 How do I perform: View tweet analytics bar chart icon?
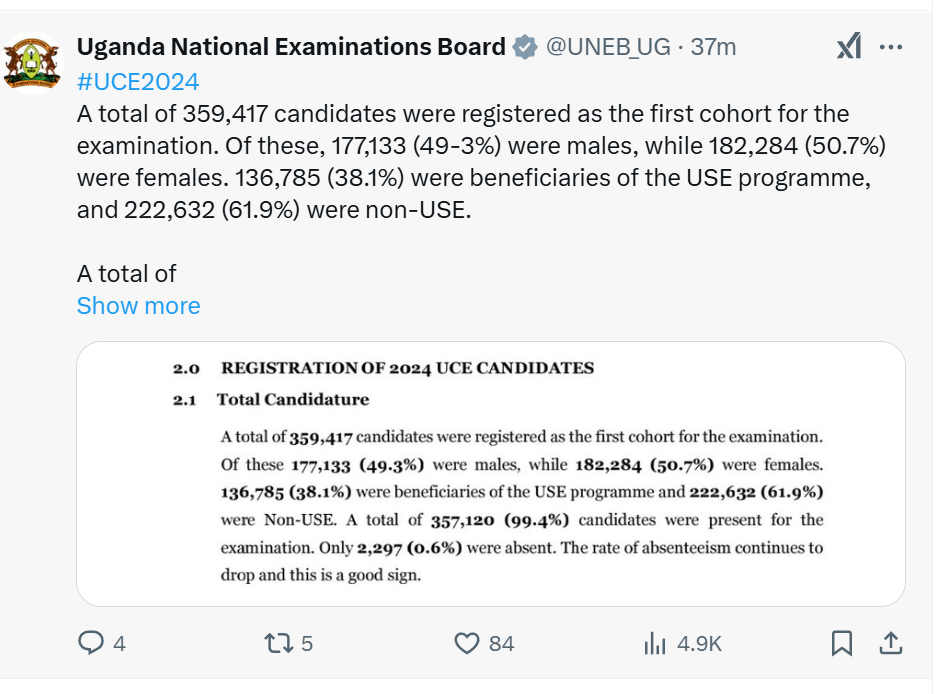[x=654, y=643]
